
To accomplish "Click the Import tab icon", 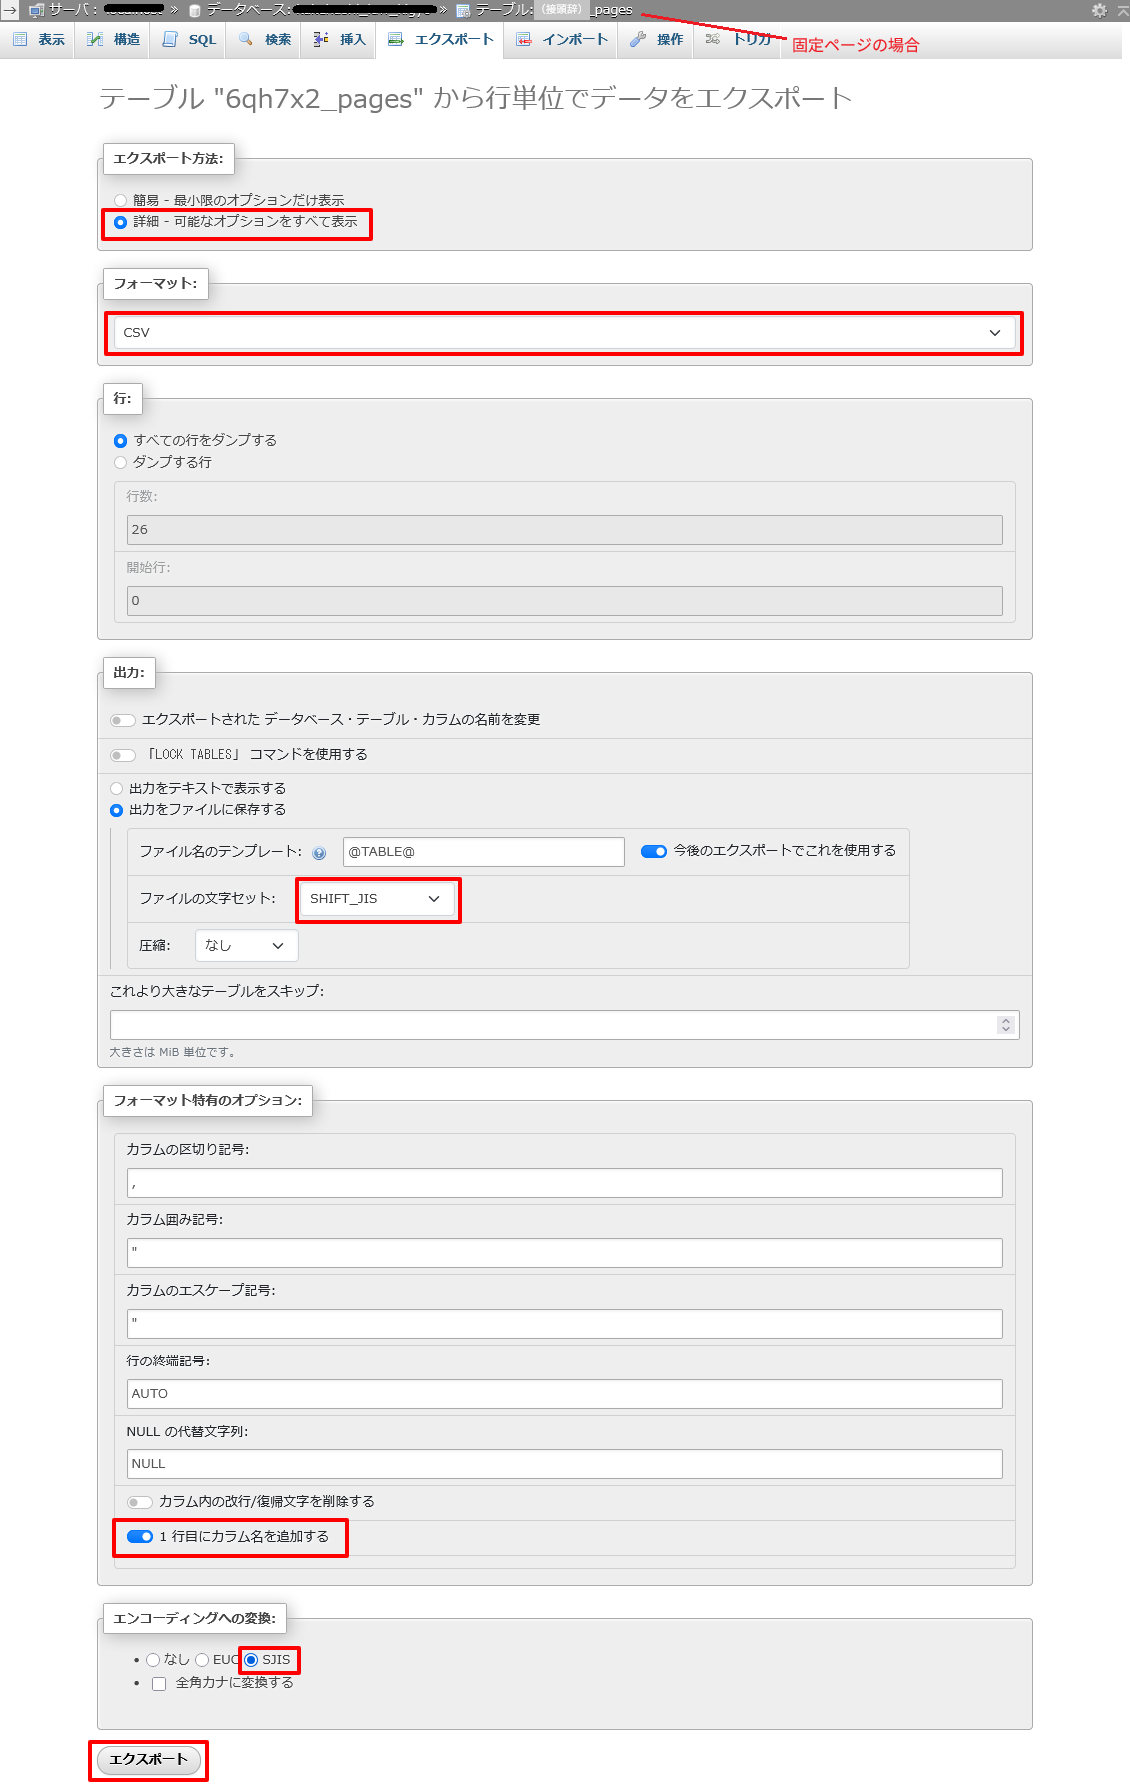I will point(523,39).
